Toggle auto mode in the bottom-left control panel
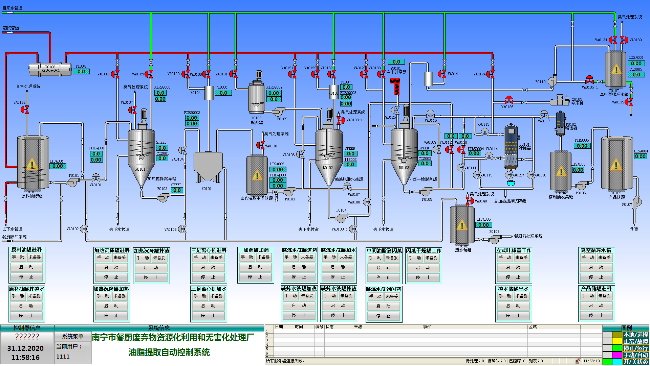 pos(35,296)
